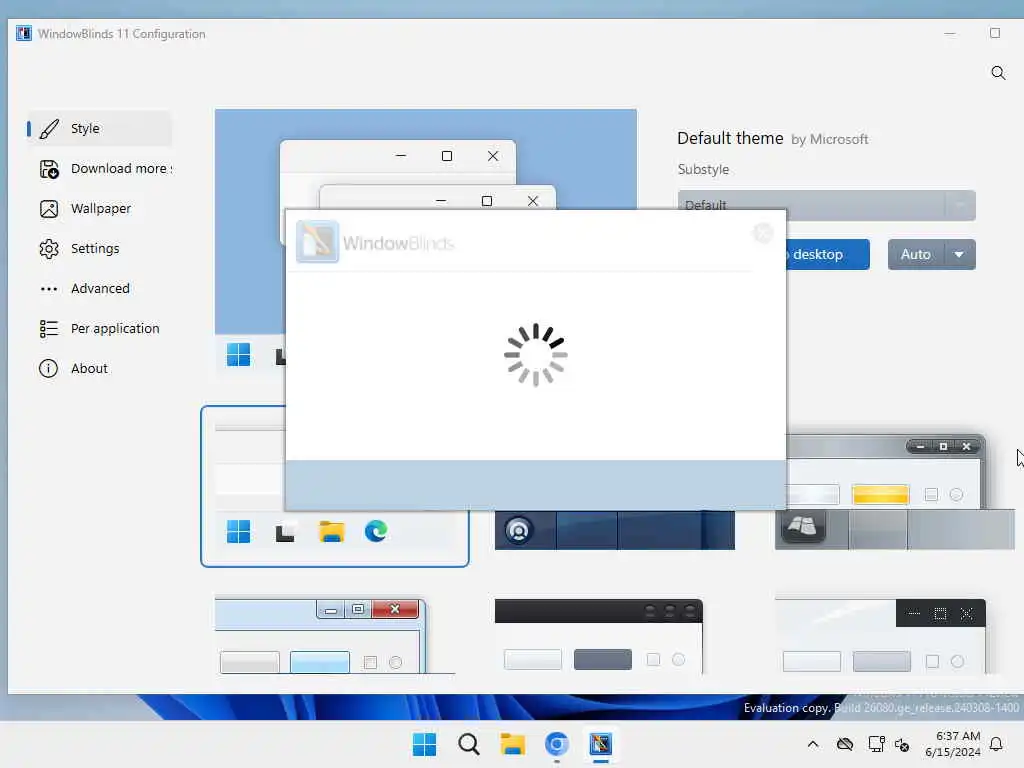Select the red close button style thumbnail
The image size is (1024, 768).
point(334,636)
